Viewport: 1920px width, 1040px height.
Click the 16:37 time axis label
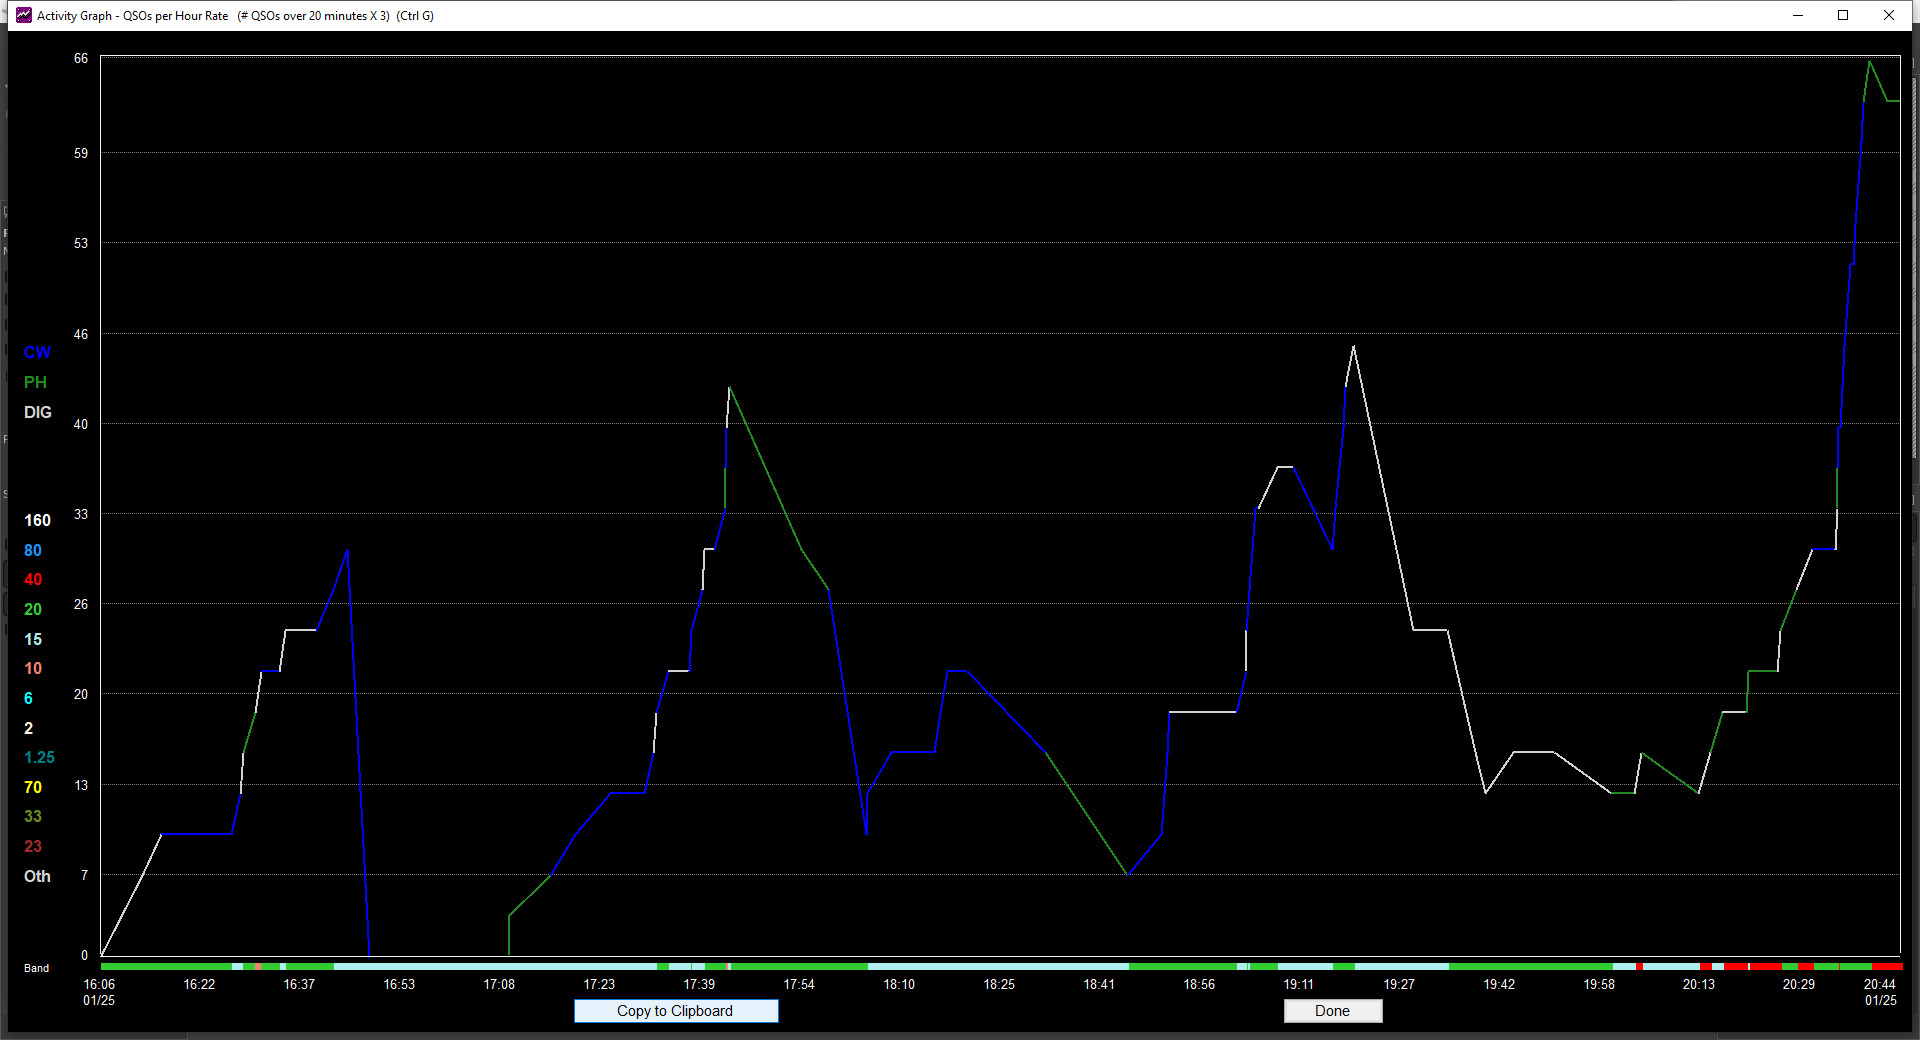299,984
